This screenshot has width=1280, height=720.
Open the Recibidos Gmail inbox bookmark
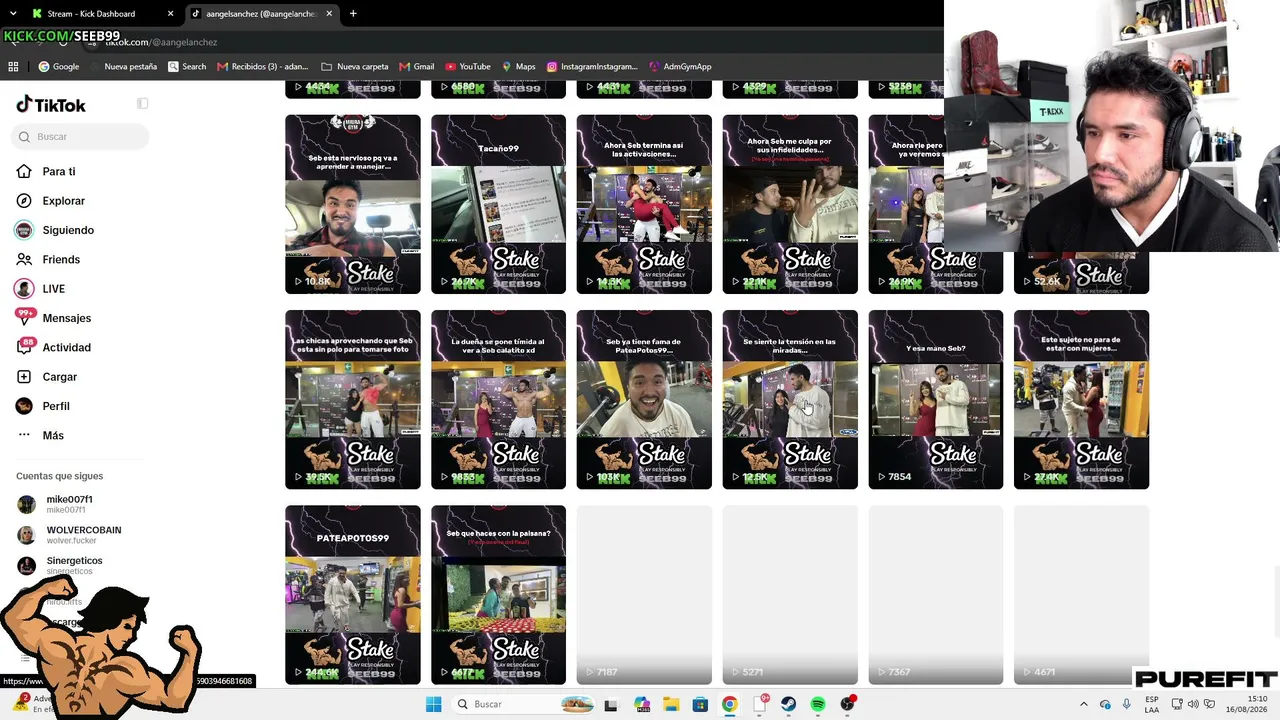[263, 67]
